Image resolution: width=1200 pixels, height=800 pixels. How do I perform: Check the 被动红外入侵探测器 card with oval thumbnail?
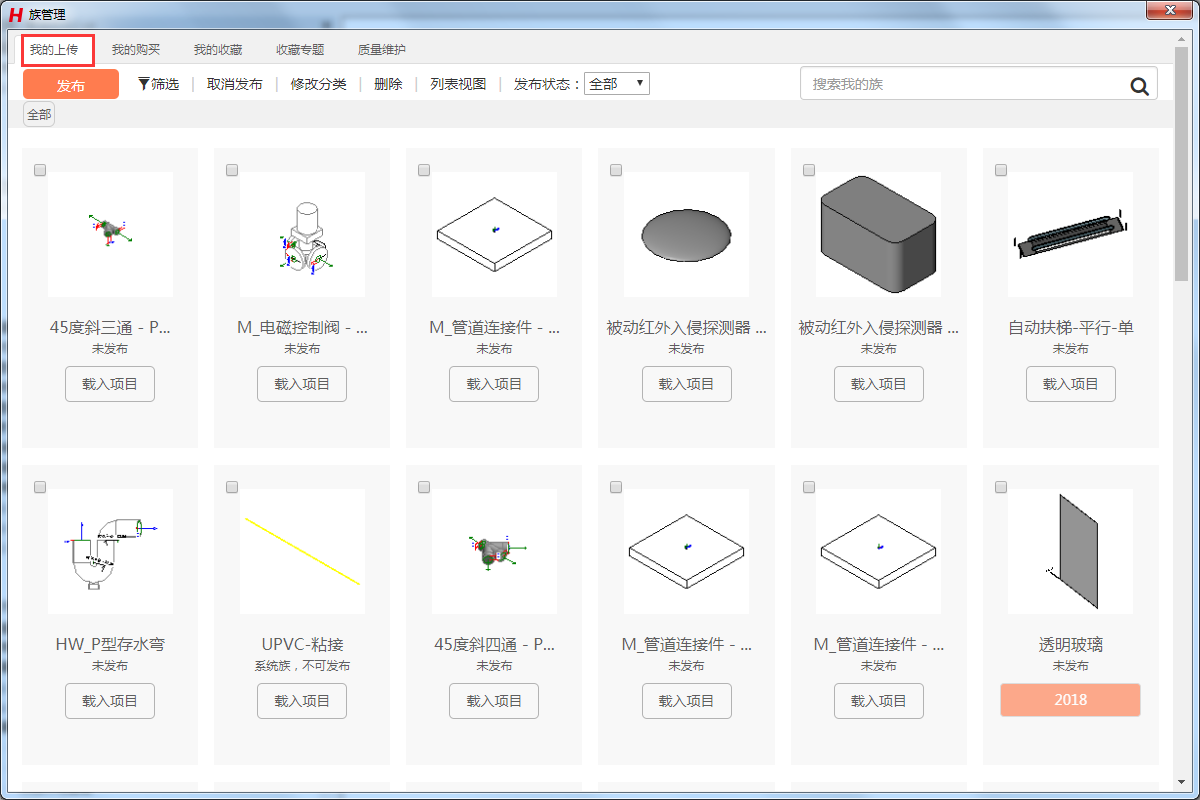coord(616,170)
